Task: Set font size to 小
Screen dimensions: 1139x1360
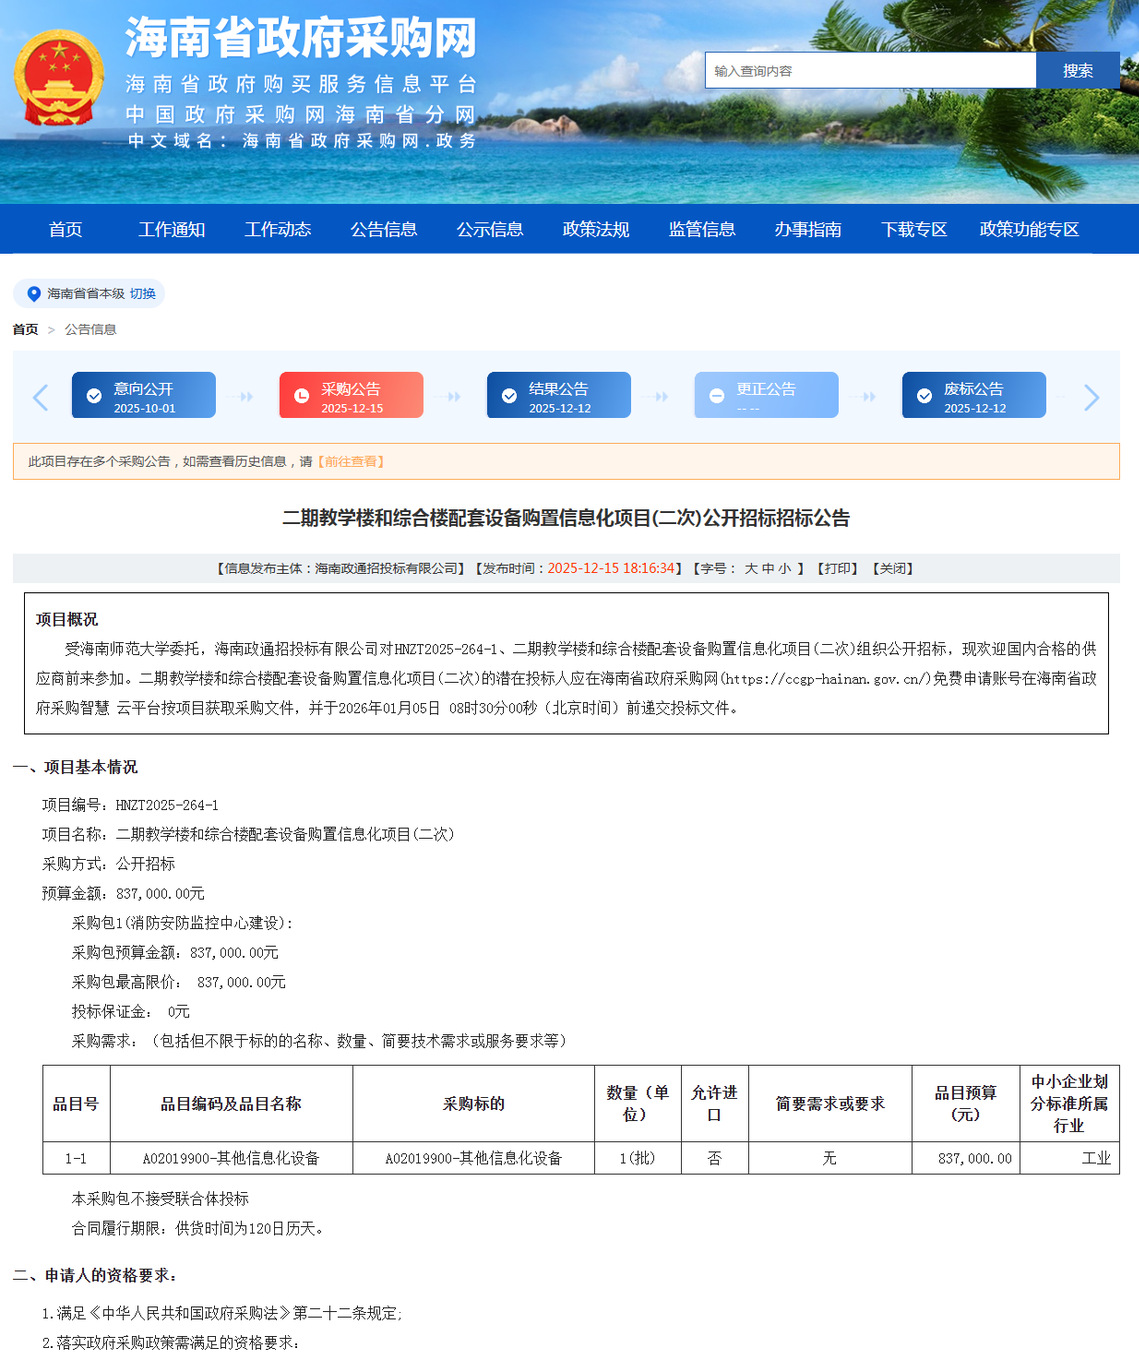Action: pyautogui.click(x=784, y=569)
